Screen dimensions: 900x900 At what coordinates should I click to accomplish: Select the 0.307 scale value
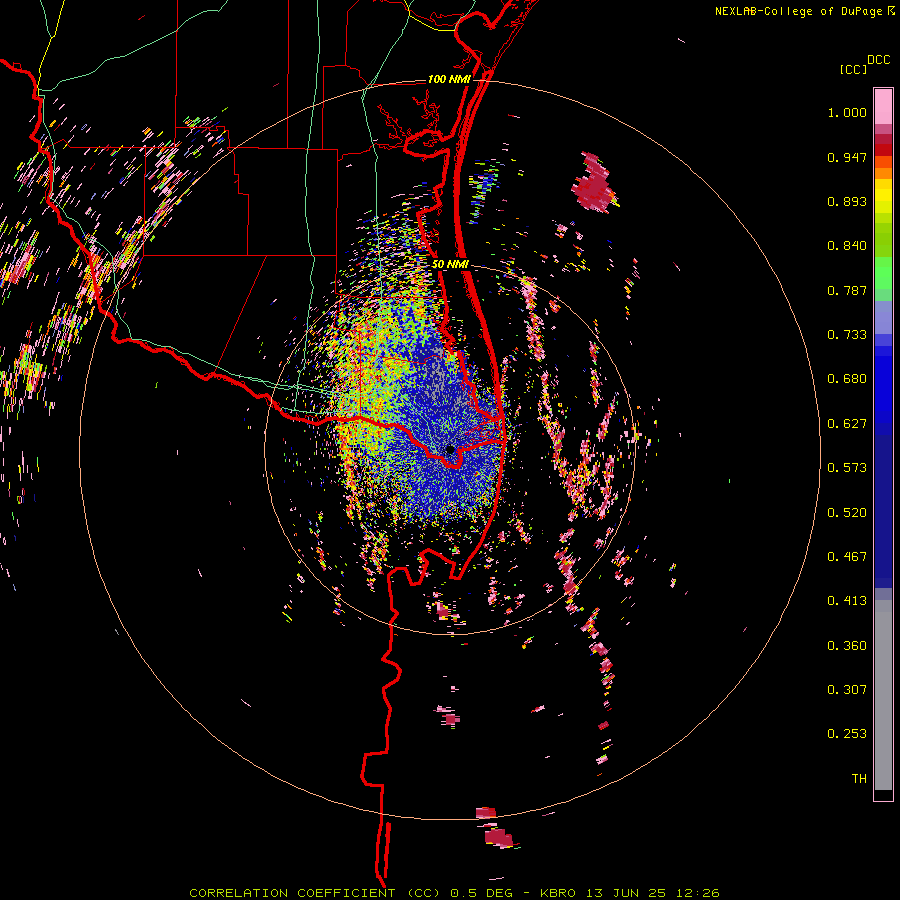point(847,690)
